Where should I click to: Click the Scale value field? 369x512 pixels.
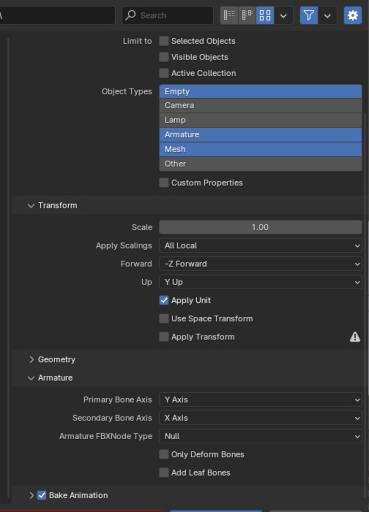[260, 227]
